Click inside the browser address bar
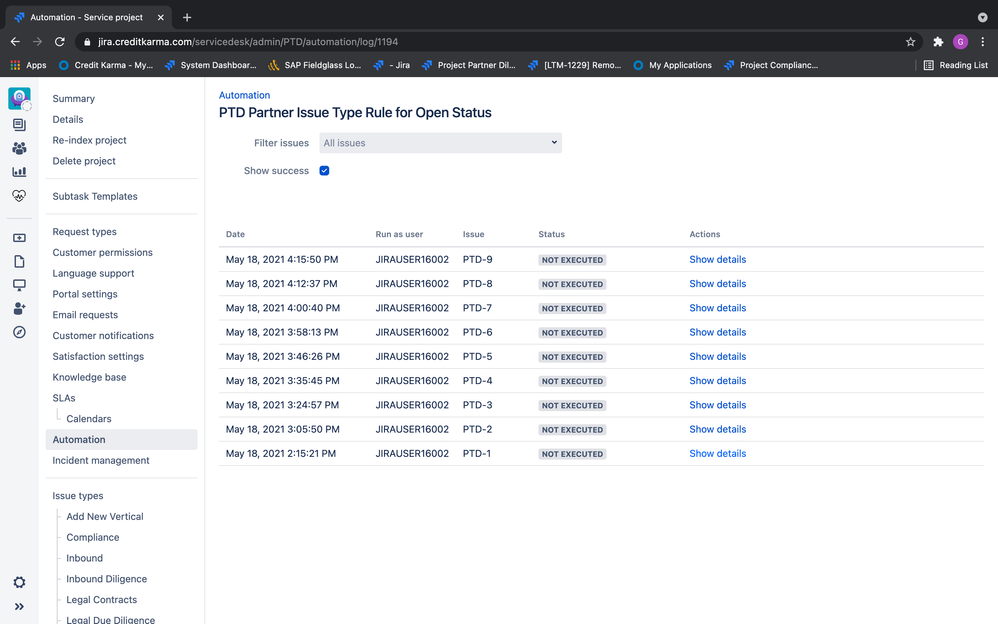The height and width of the screenshot is (624, 998). 400,42
